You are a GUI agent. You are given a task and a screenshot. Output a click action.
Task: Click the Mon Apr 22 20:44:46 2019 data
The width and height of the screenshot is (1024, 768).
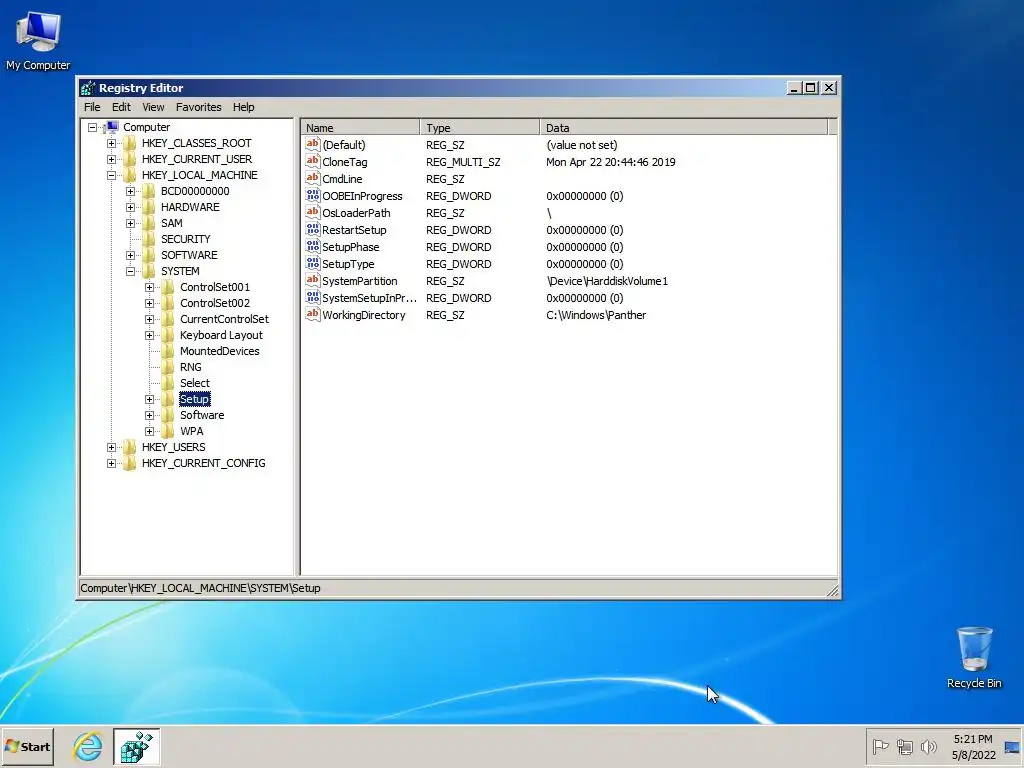coord(611,162)
